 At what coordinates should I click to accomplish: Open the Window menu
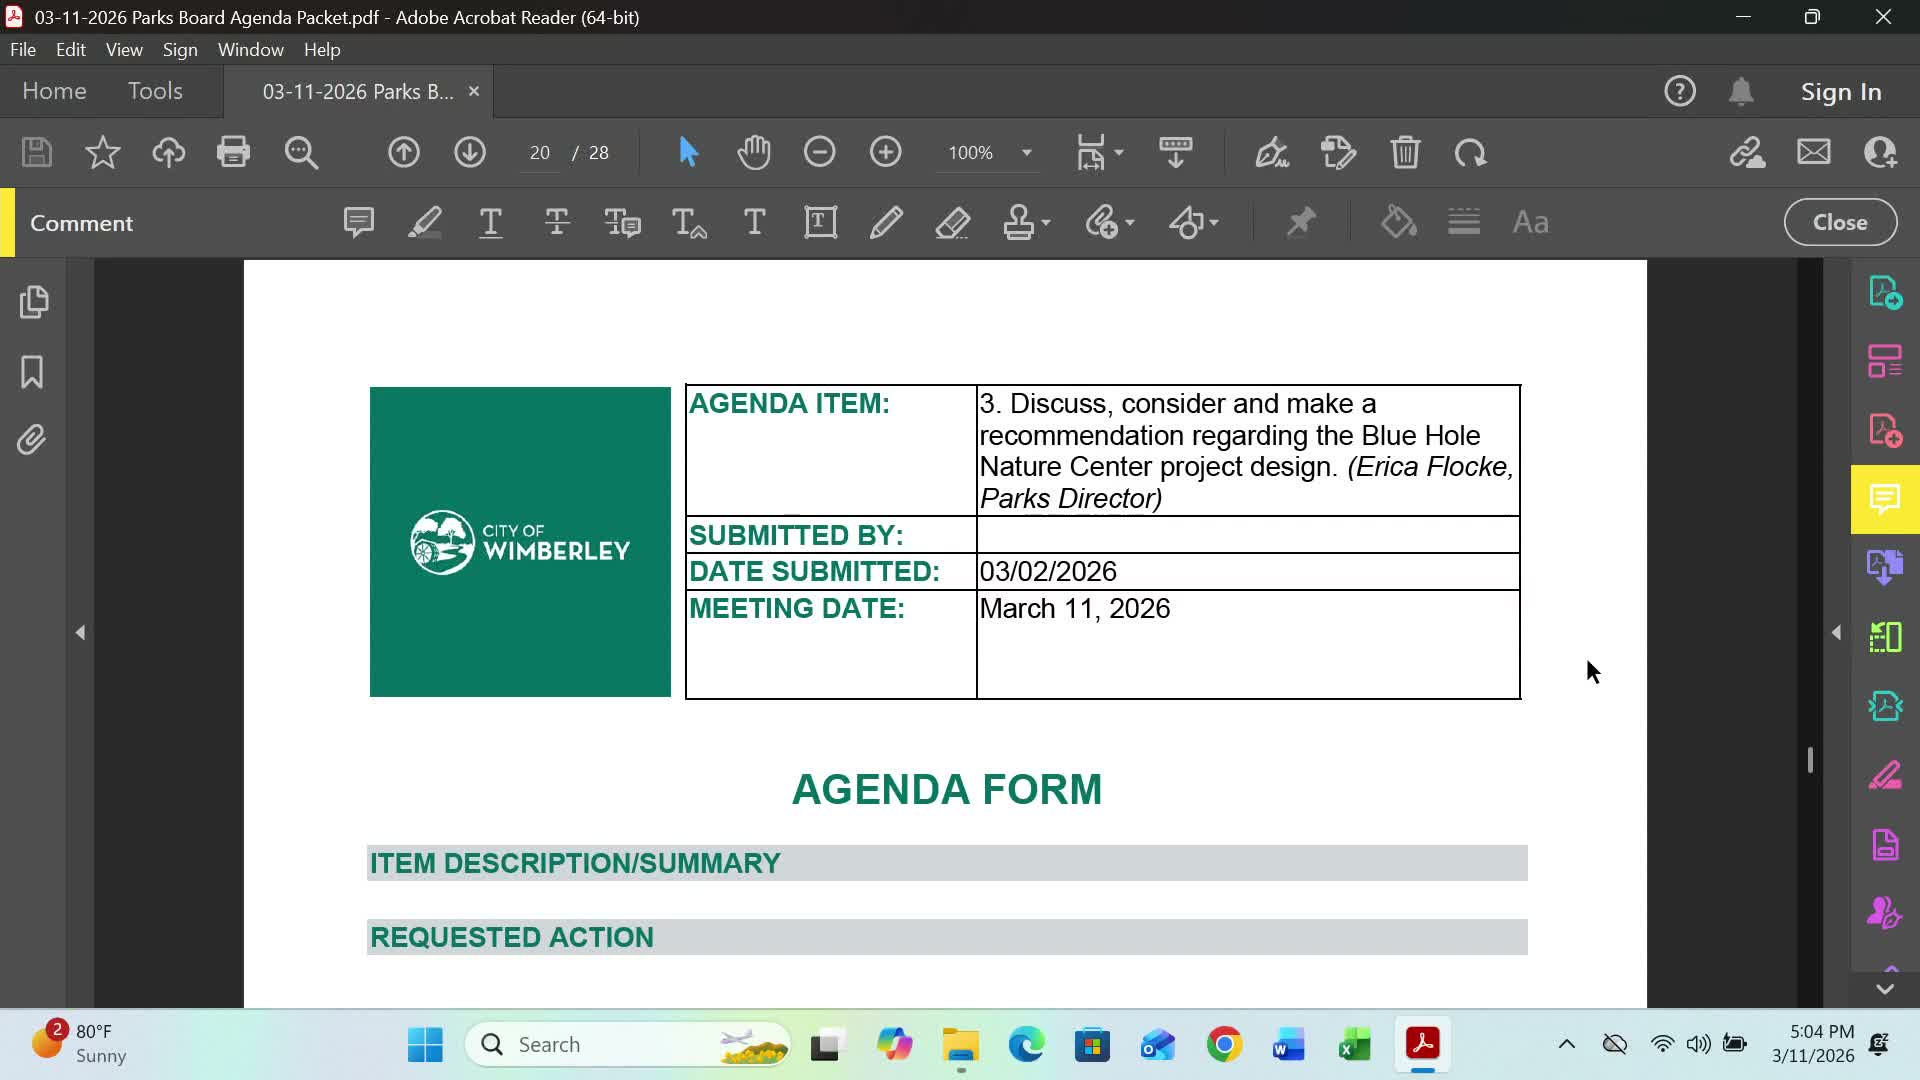point(250,49)
